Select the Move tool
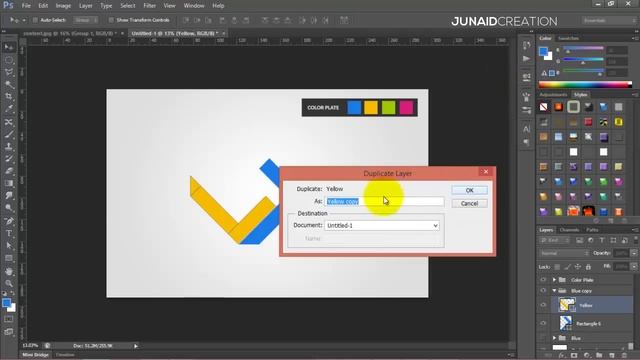640x360 pixels. pyautogui.click(x=9, y=47)
